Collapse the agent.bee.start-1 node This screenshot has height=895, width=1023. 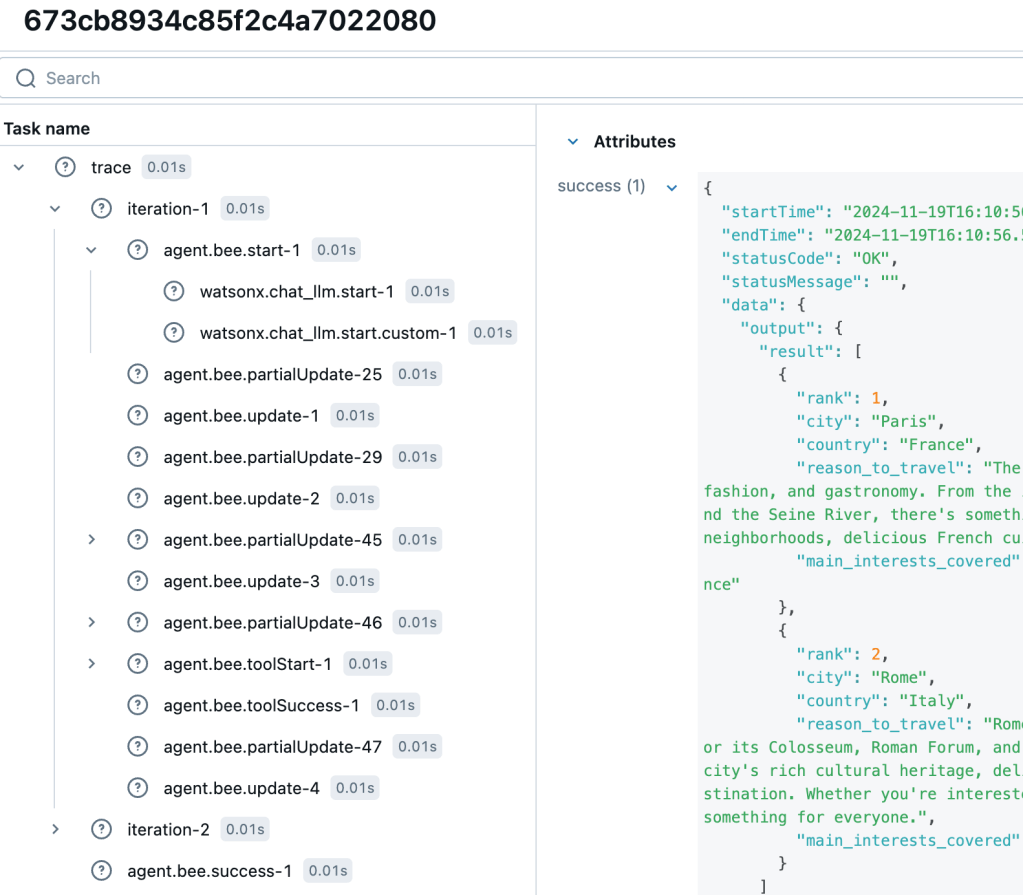pos(91,250)
